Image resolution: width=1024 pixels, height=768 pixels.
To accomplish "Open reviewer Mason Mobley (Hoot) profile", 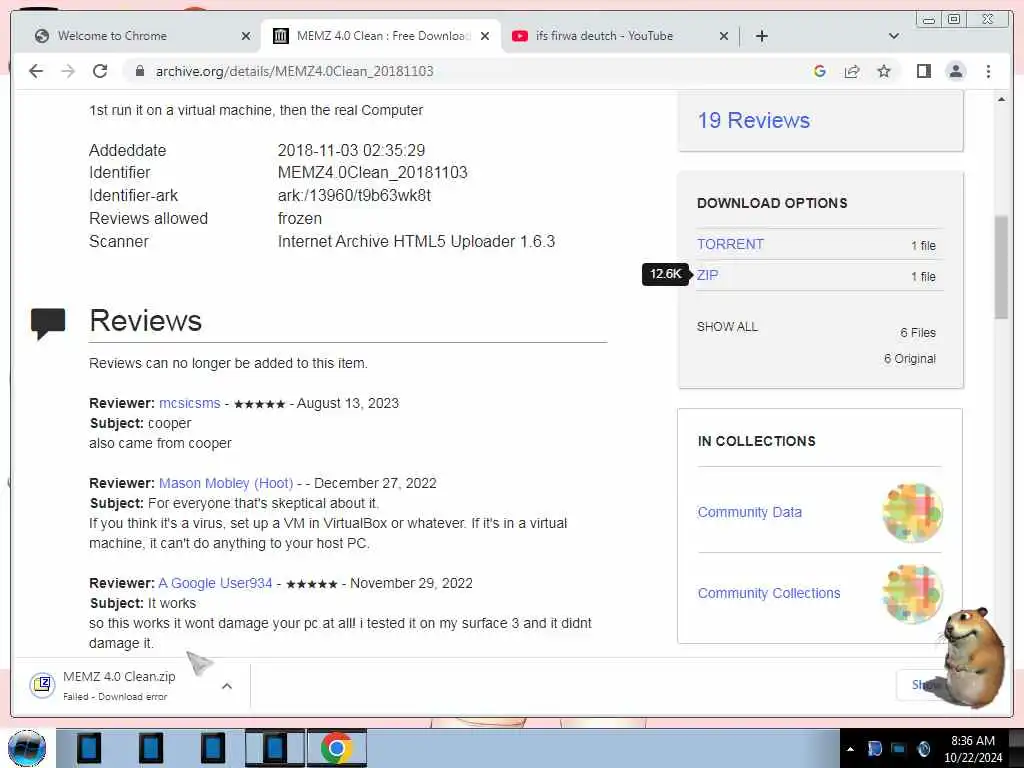I will pos(226,483).
